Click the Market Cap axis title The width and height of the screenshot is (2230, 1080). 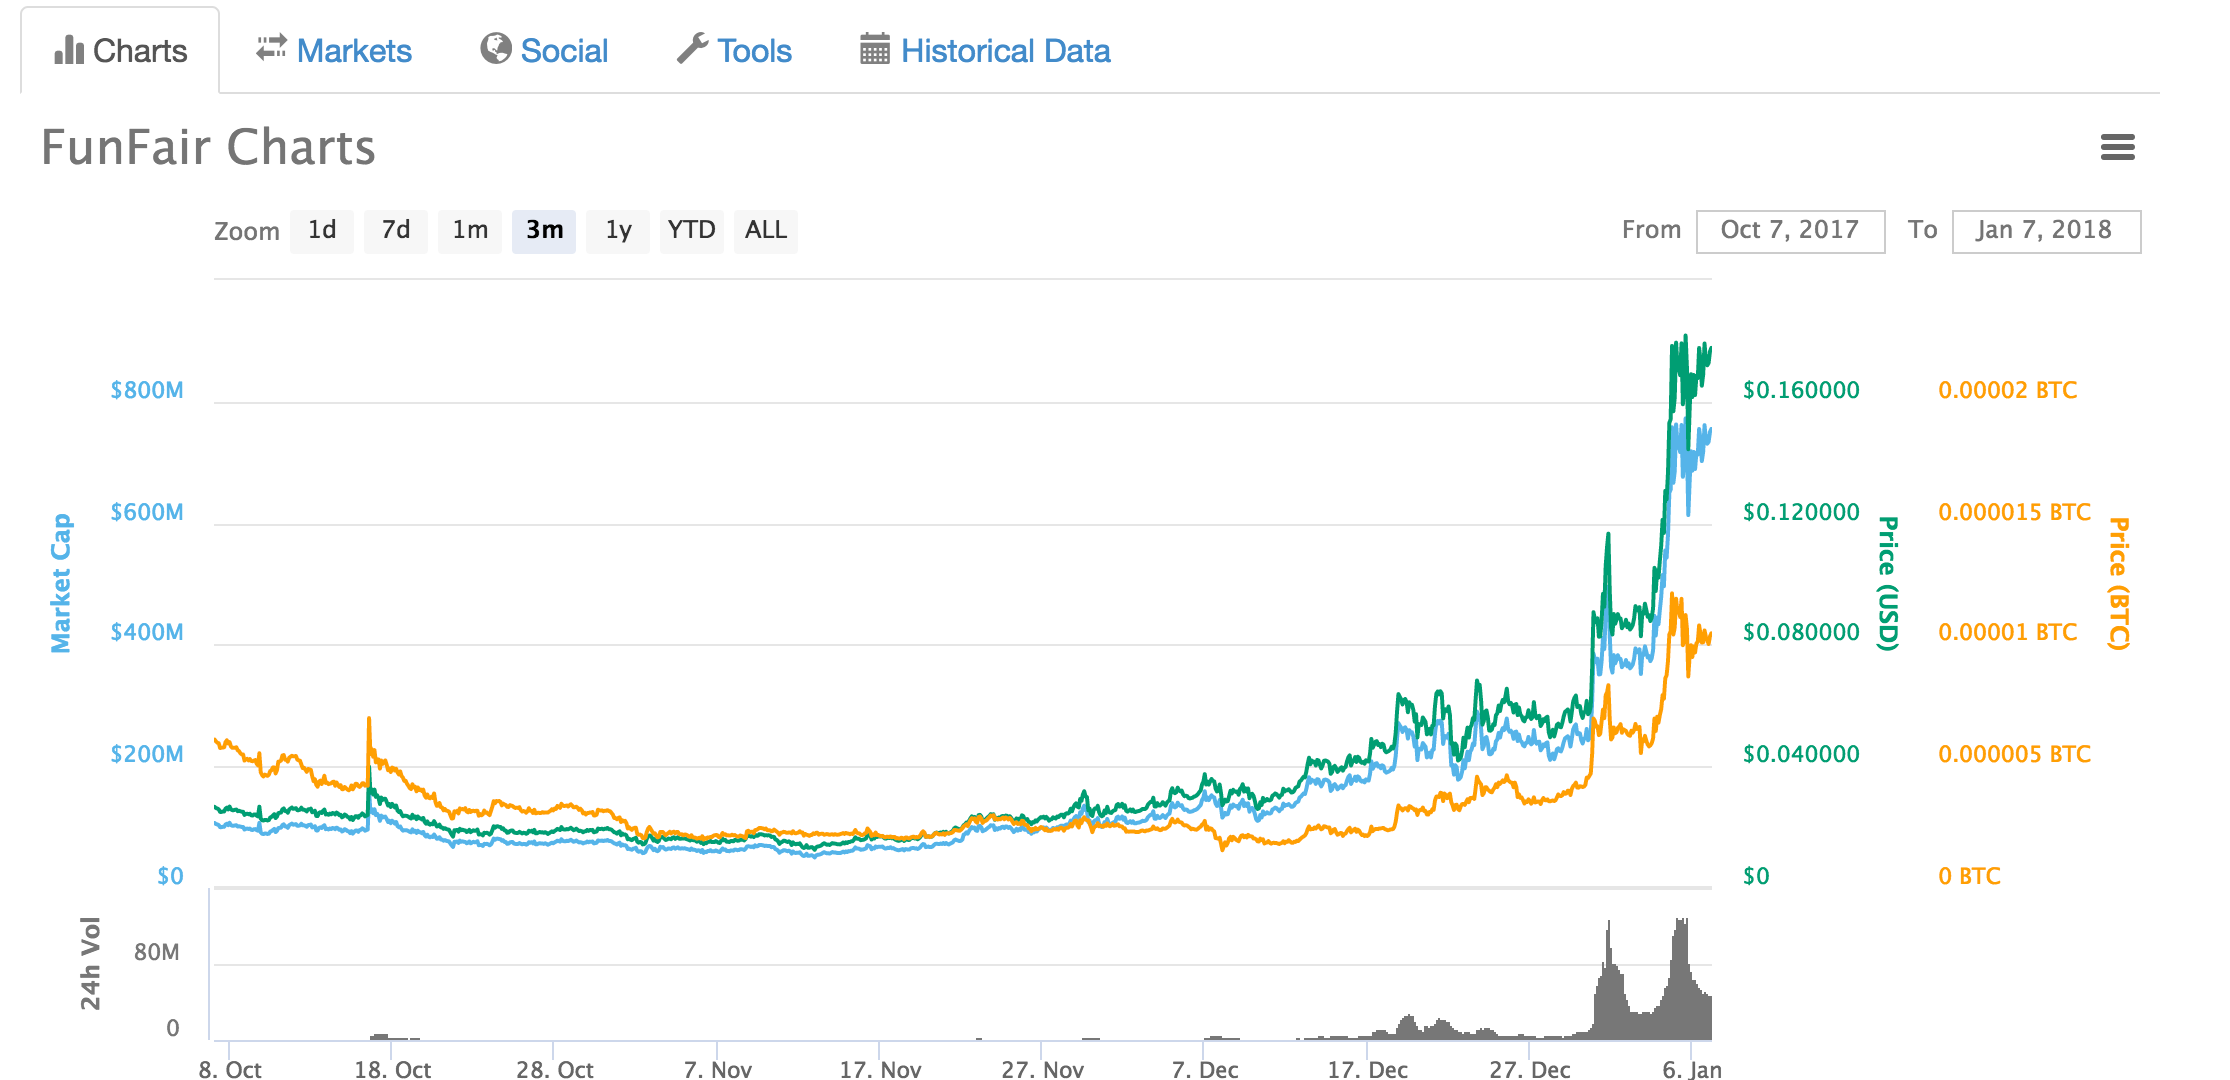[x=61, y=583]
